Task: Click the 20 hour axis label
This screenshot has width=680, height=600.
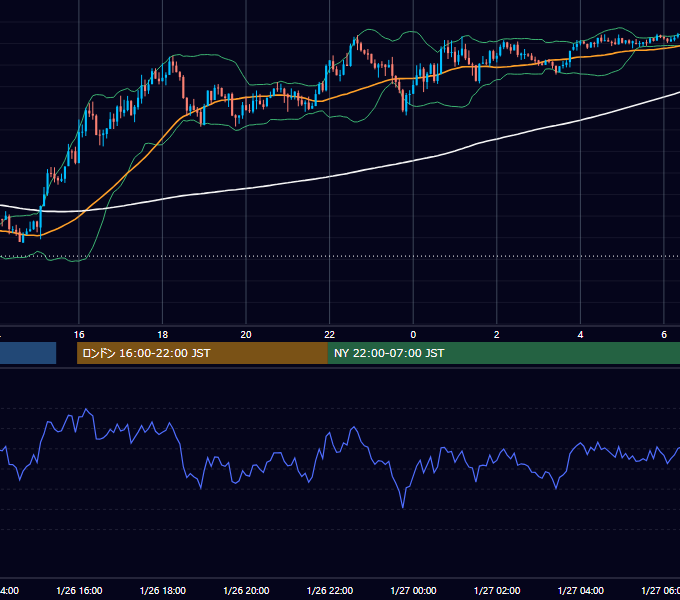Action: 246,335
